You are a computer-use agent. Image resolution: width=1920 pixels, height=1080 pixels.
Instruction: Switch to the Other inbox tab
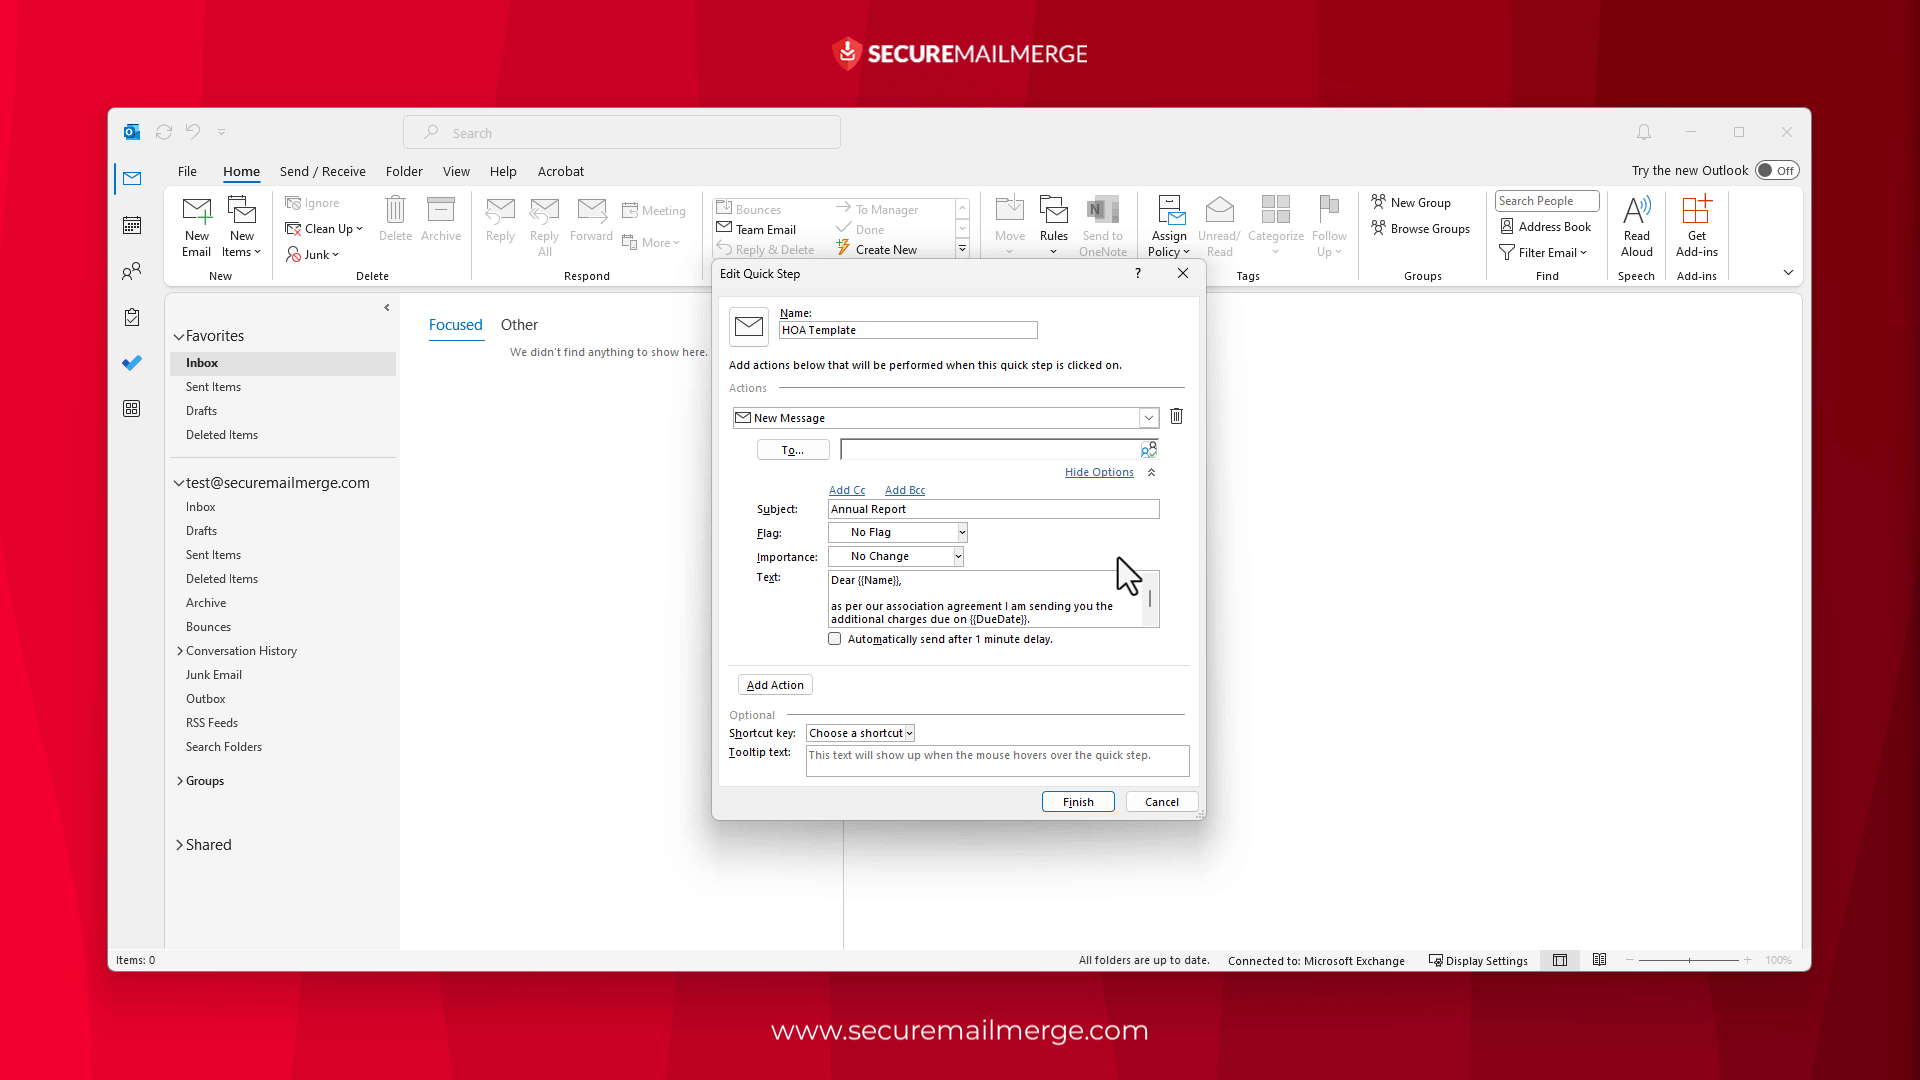519,325
